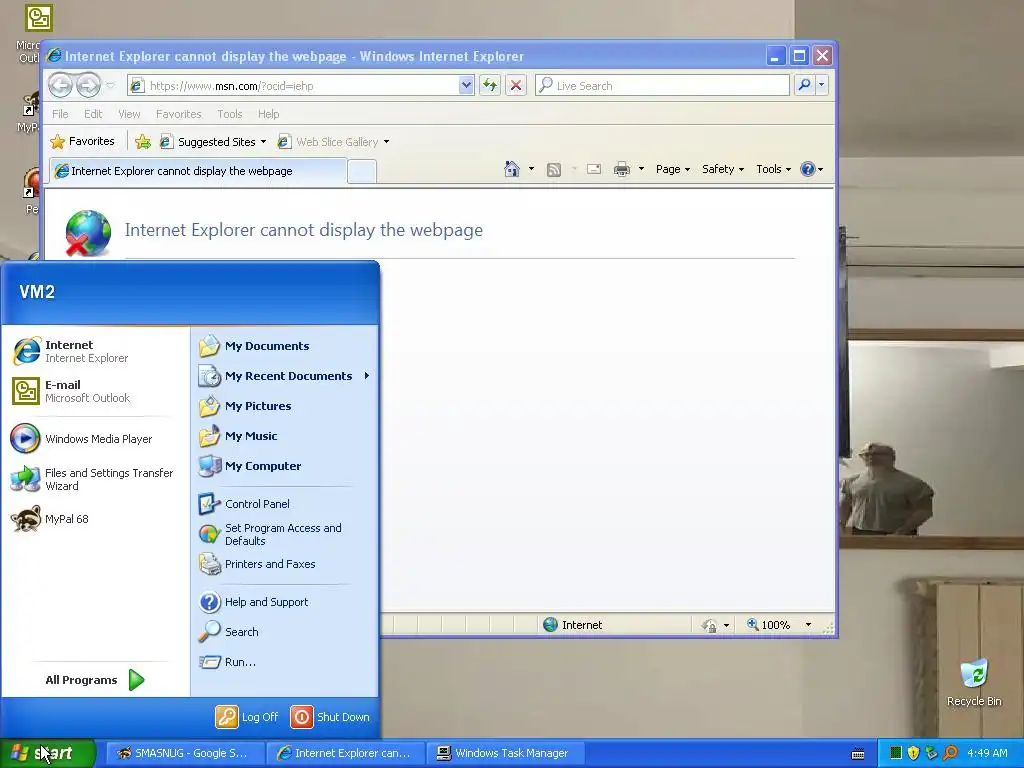Select the Recycle Bin desktop icon
Image resolution: width=1024 pixels, height=768 pixels.
(x=974, y=683)
